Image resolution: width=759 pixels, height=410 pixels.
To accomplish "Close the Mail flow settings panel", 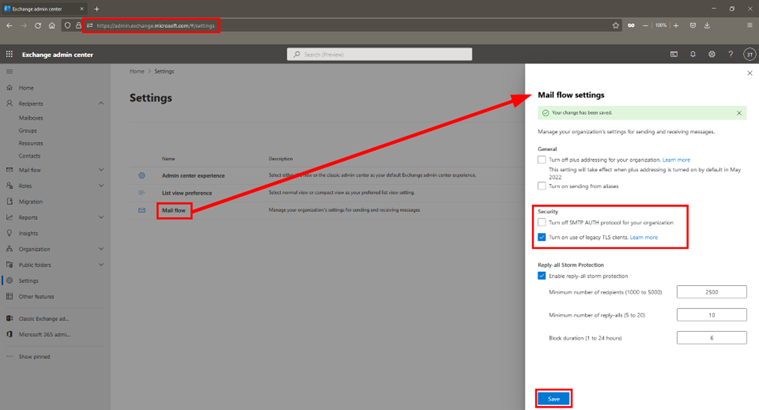I will point(749,73).
